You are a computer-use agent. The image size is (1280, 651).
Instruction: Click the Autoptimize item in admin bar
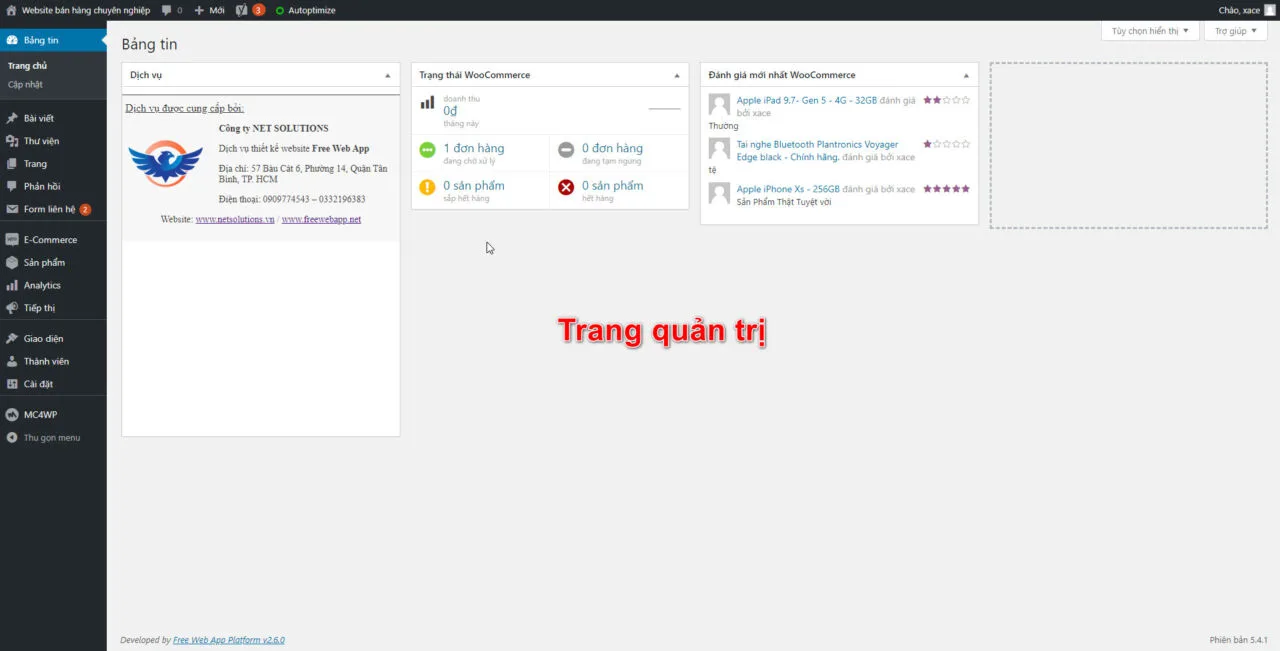(311, 10)
